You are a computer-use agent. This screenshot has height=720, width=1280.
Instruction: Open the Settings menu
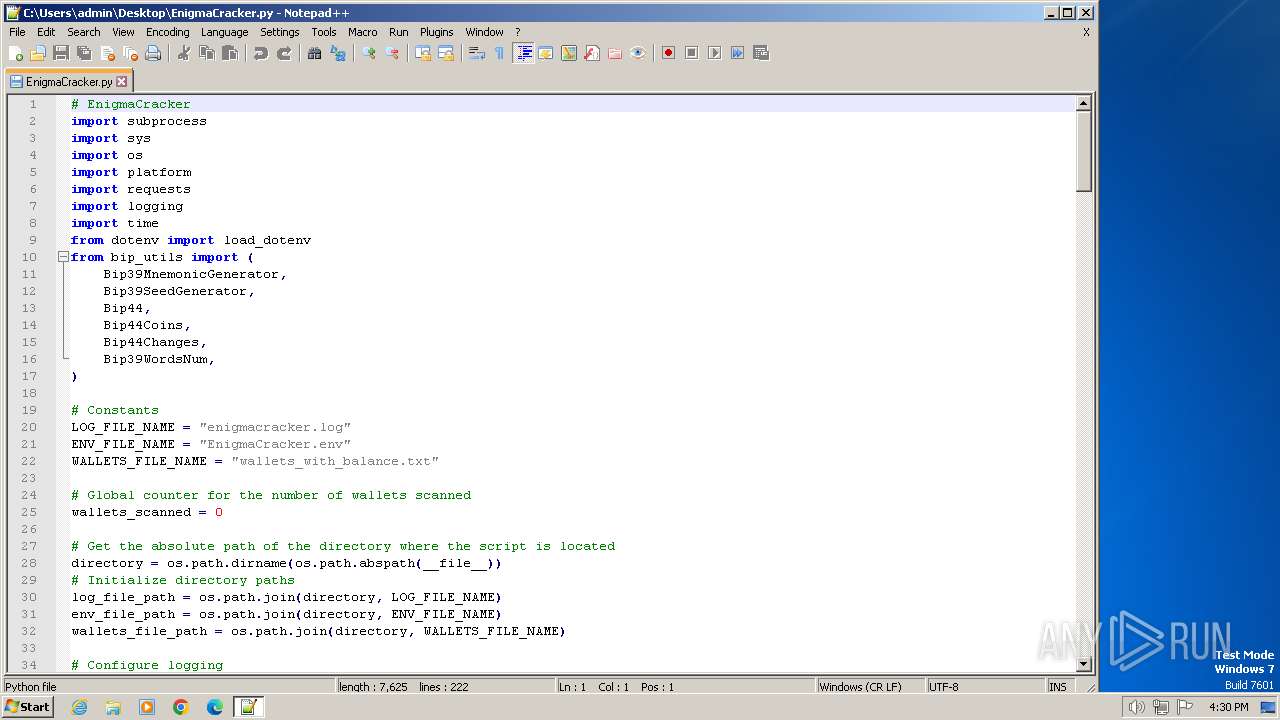[x=280, y=32]
